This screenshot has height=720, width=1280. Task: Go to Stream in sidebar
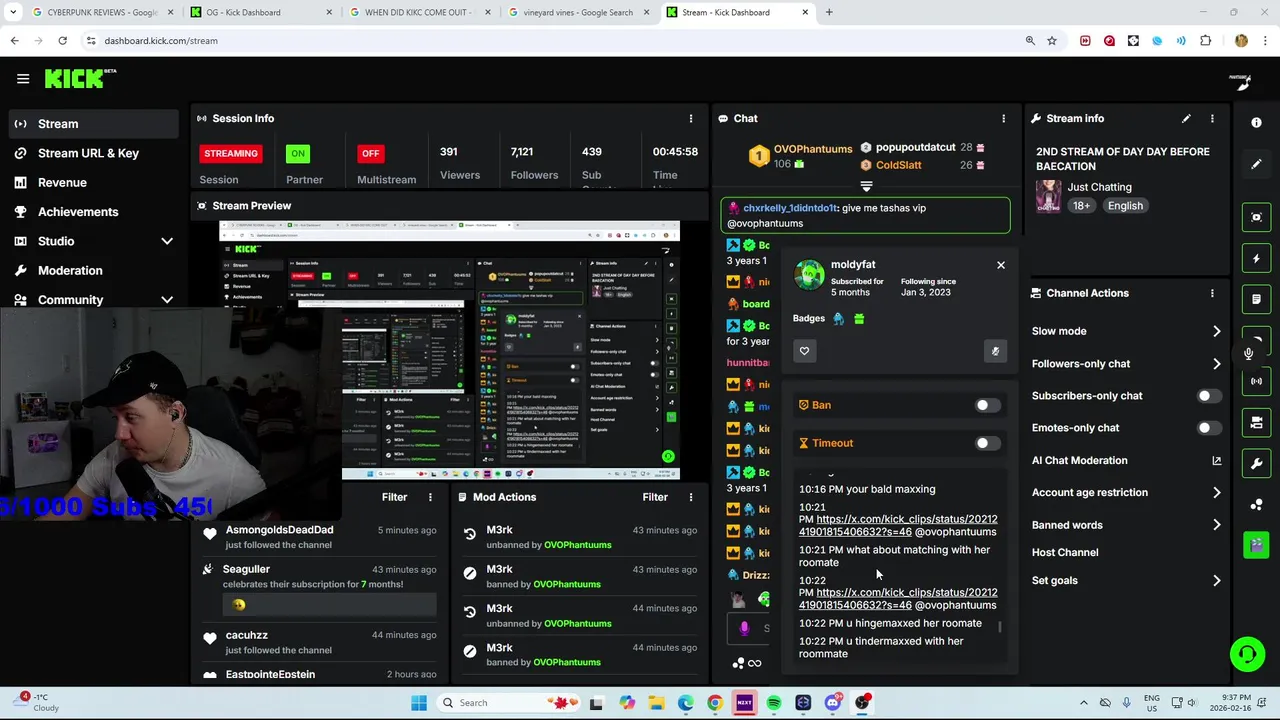(x=92, y=124)
